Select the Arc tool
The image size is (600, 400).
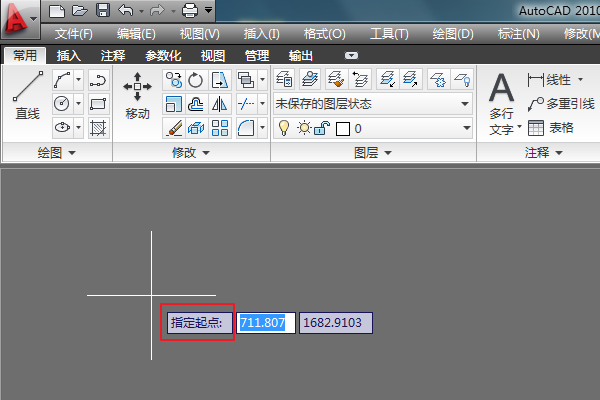click(x=63, y=80)
